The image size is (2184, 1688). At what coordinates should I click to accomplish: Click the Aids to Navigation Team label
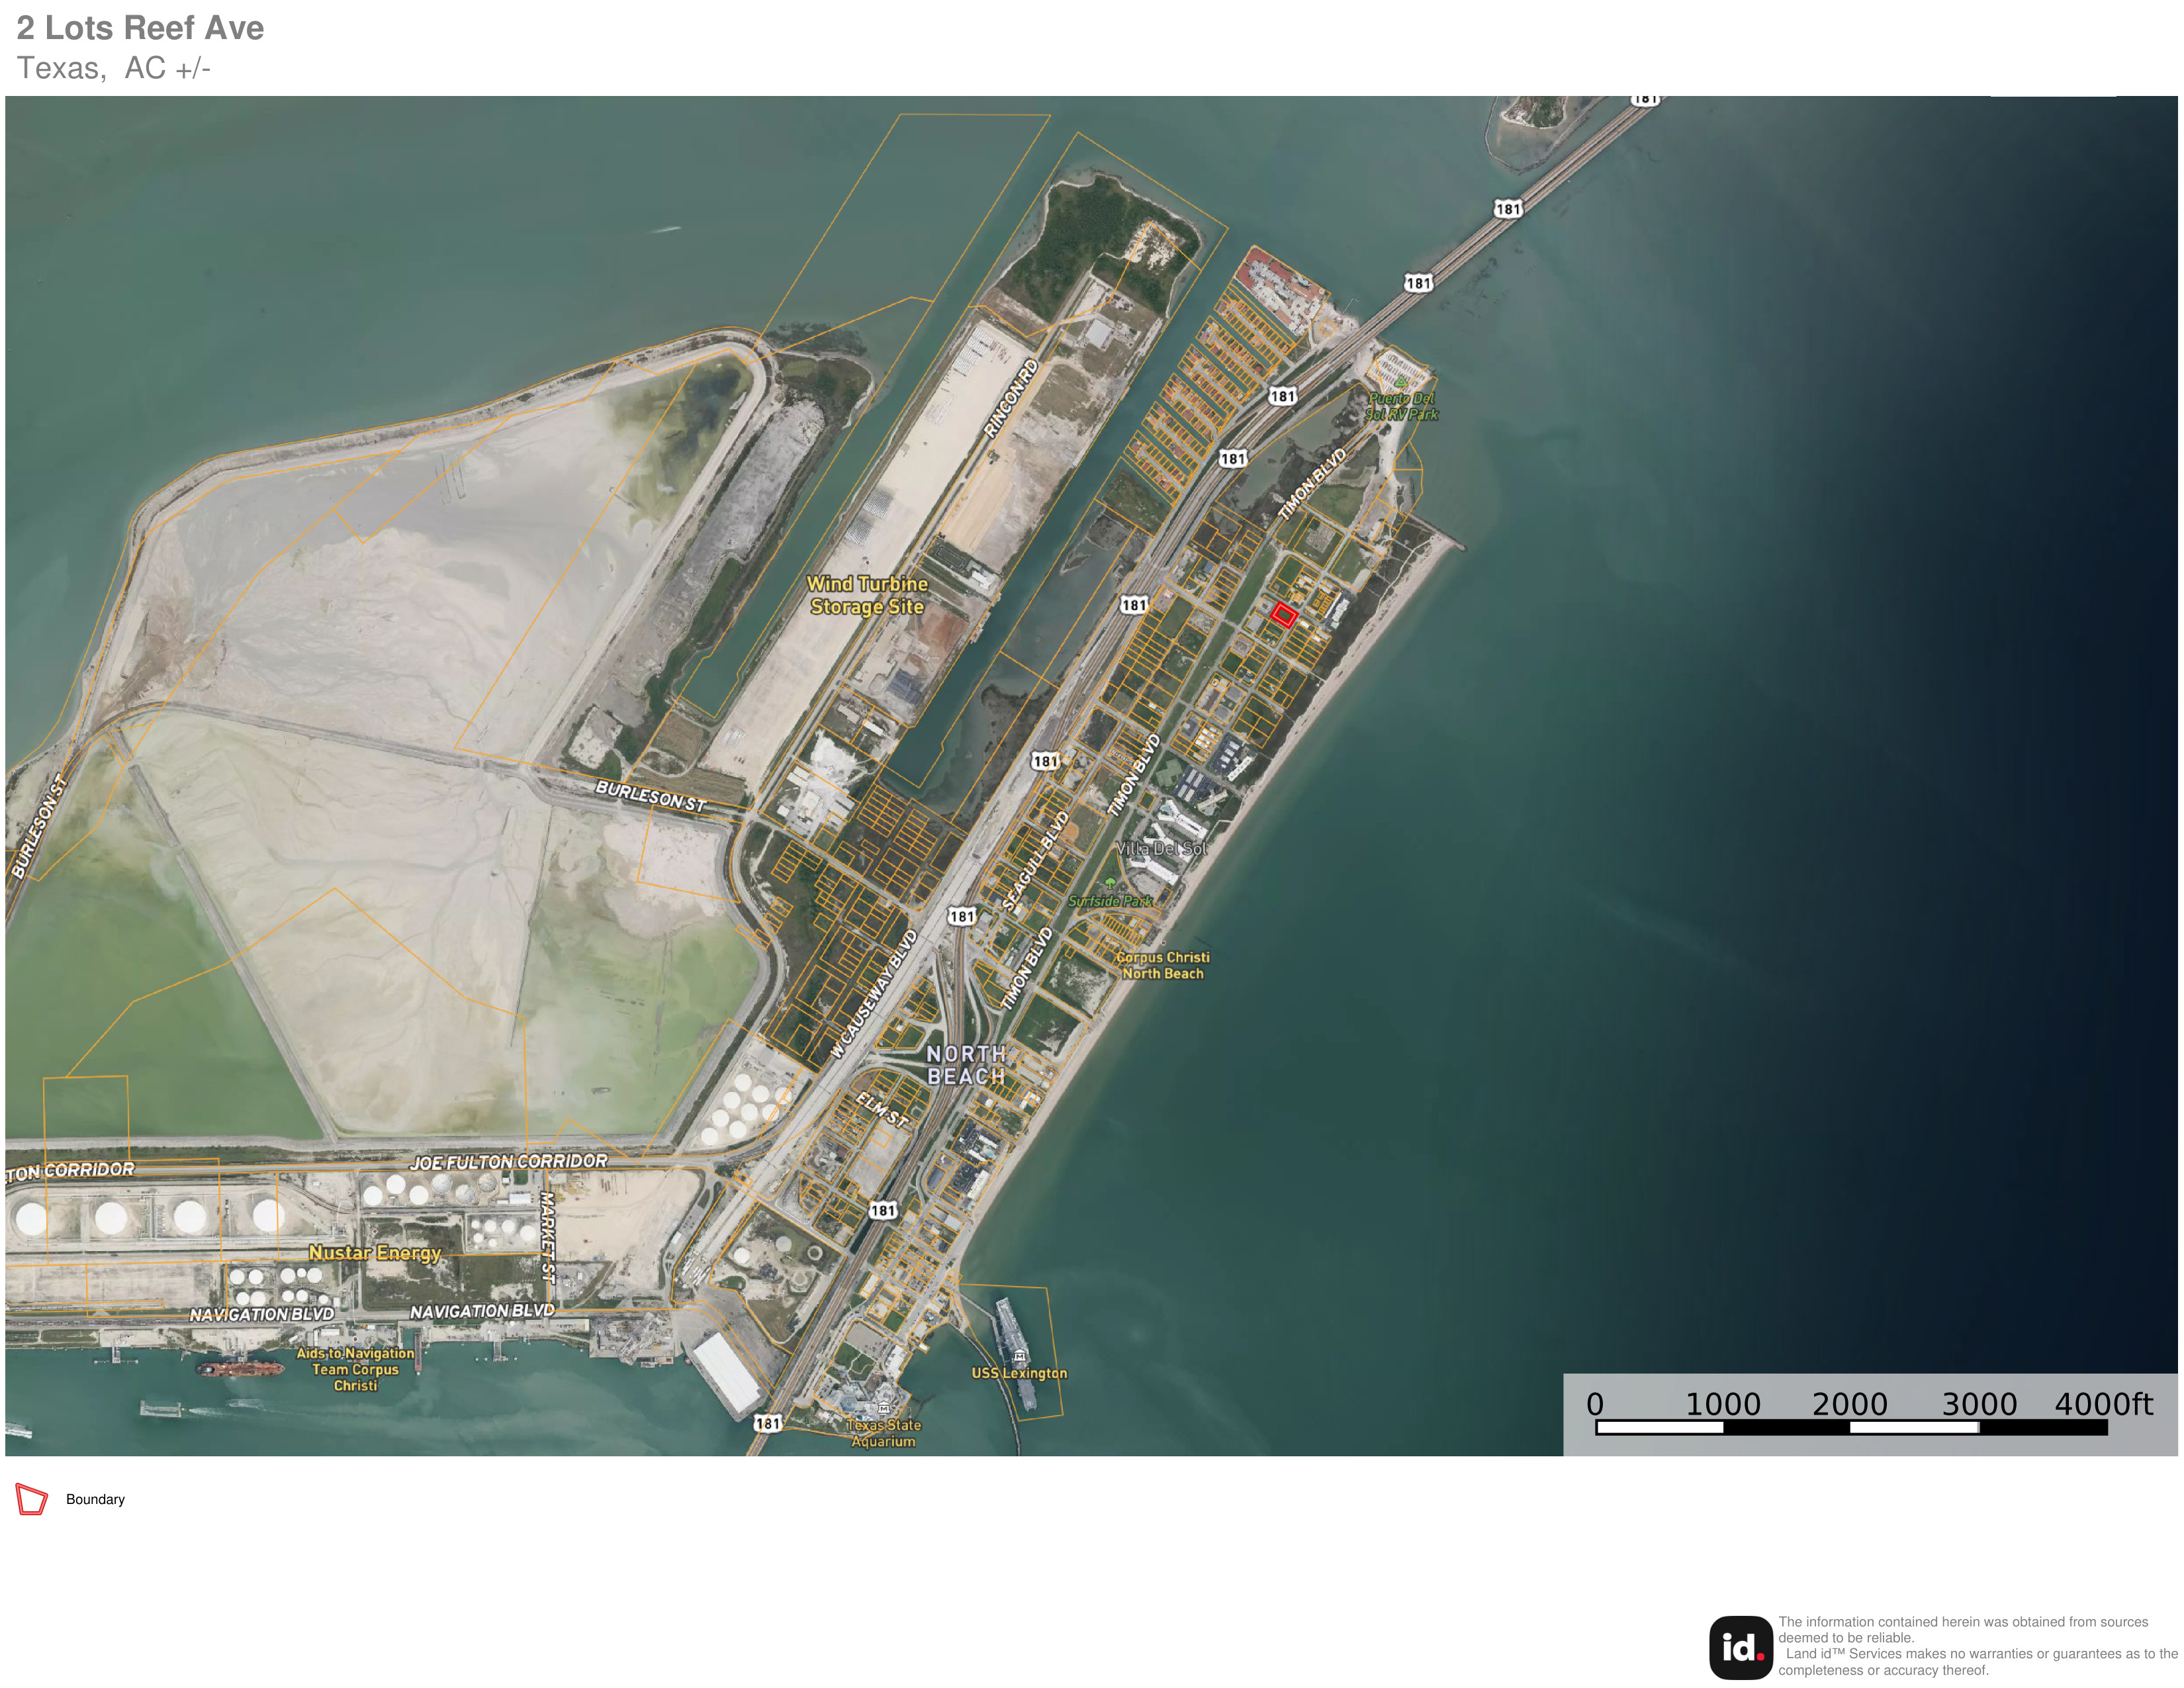point(355,1369)
